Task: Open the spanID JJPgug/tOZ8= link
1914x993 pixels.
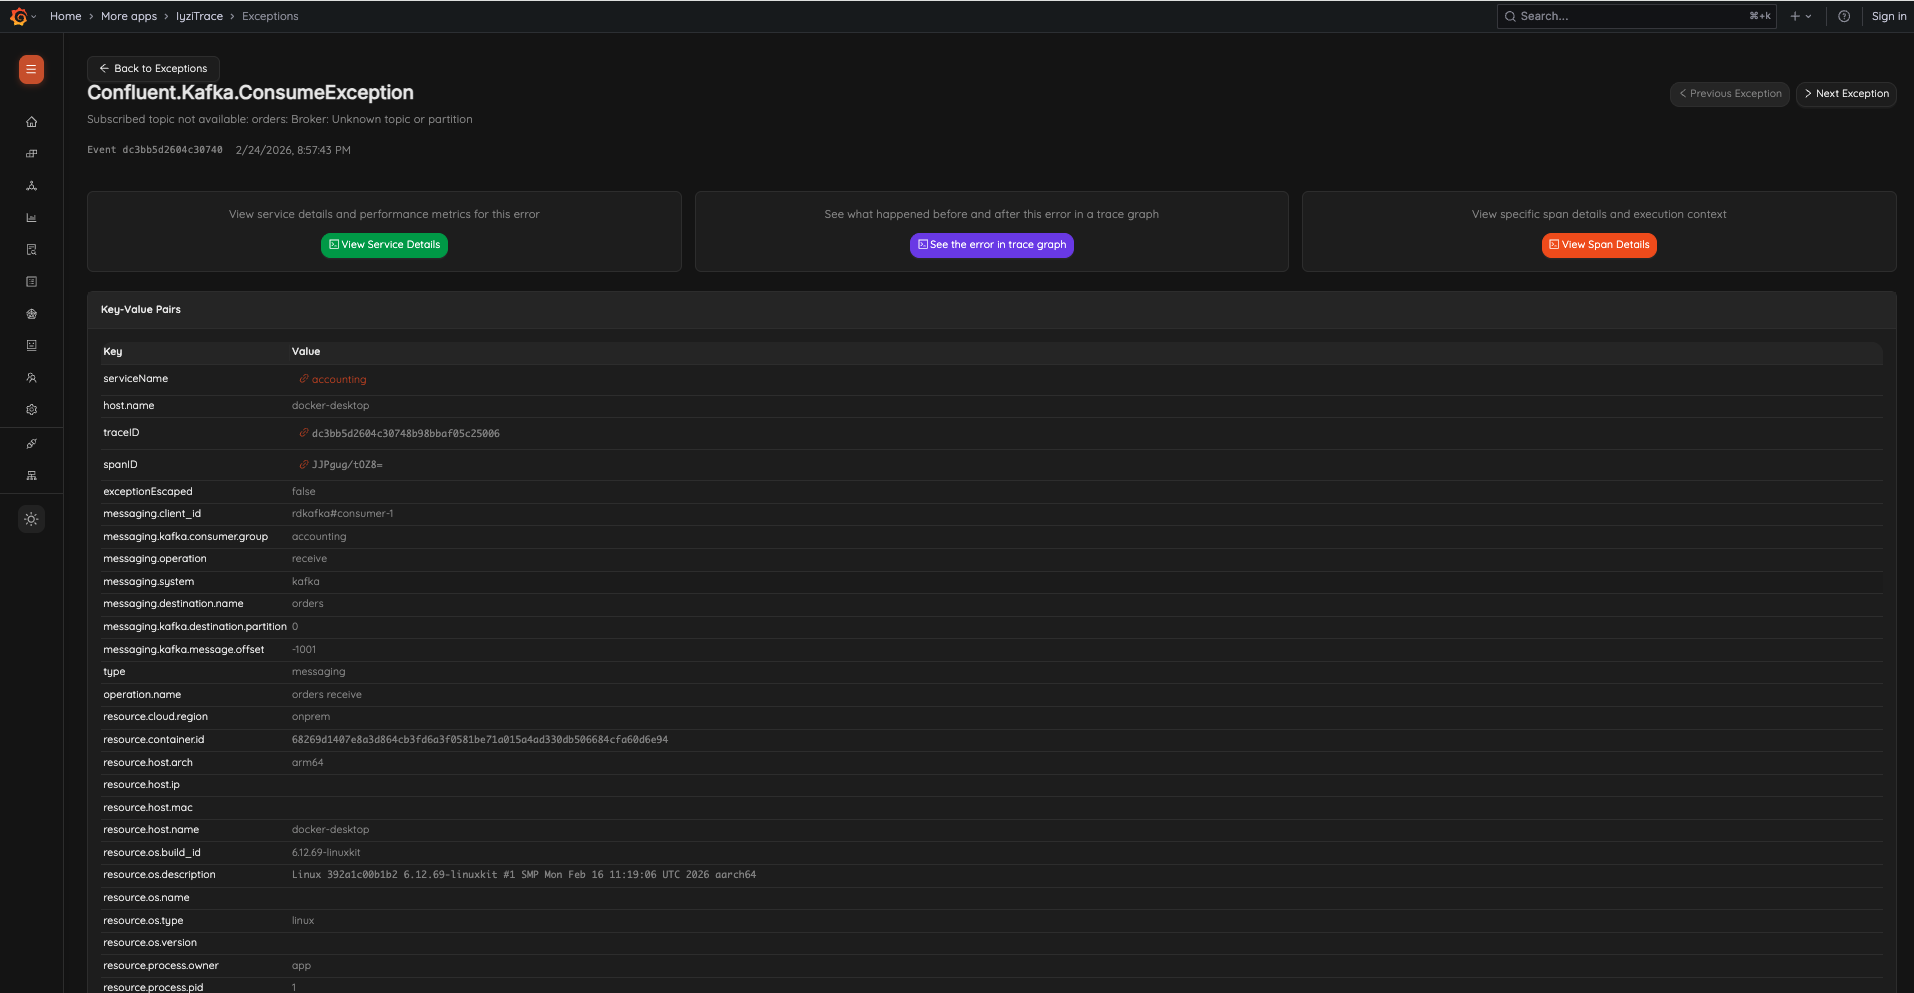Action: coord(341,465)
